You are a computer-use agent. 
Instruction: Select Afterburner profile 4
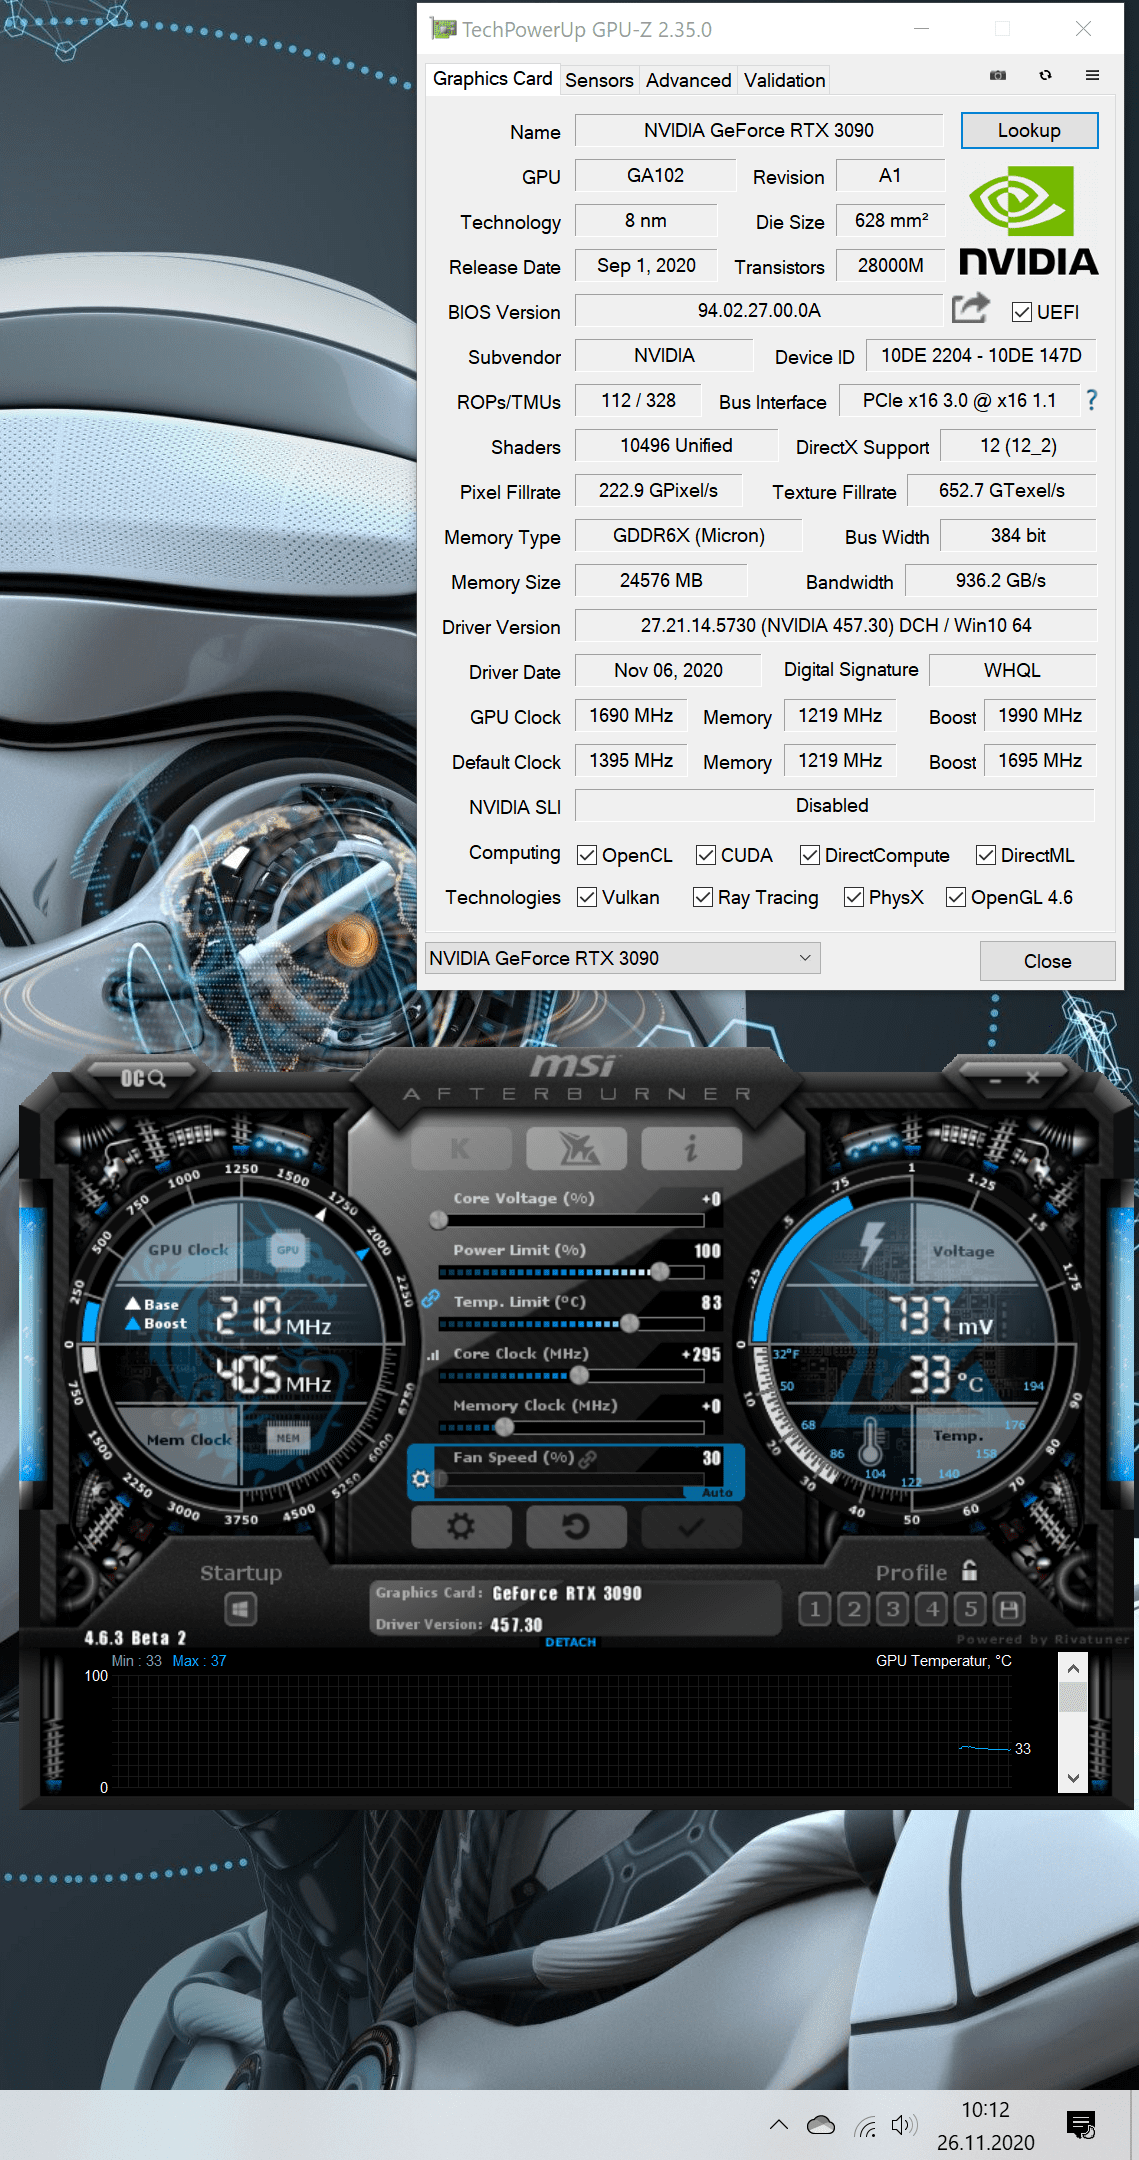click(932, 1609)
